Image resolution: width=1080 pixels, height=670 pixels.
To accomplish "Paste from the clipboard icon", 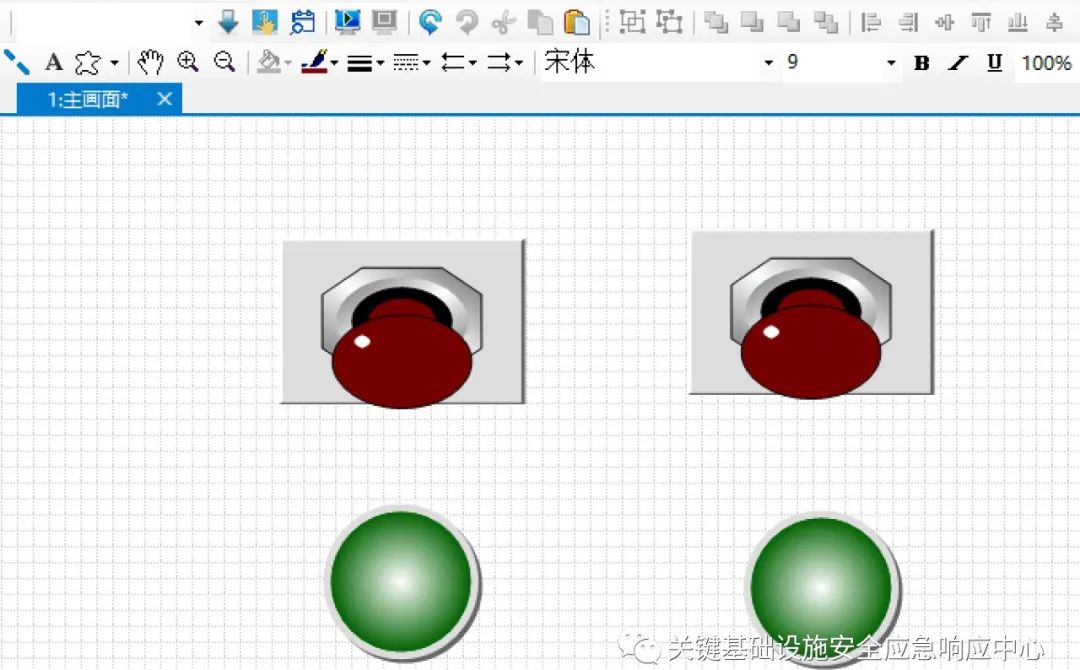I will coord(577,22).
